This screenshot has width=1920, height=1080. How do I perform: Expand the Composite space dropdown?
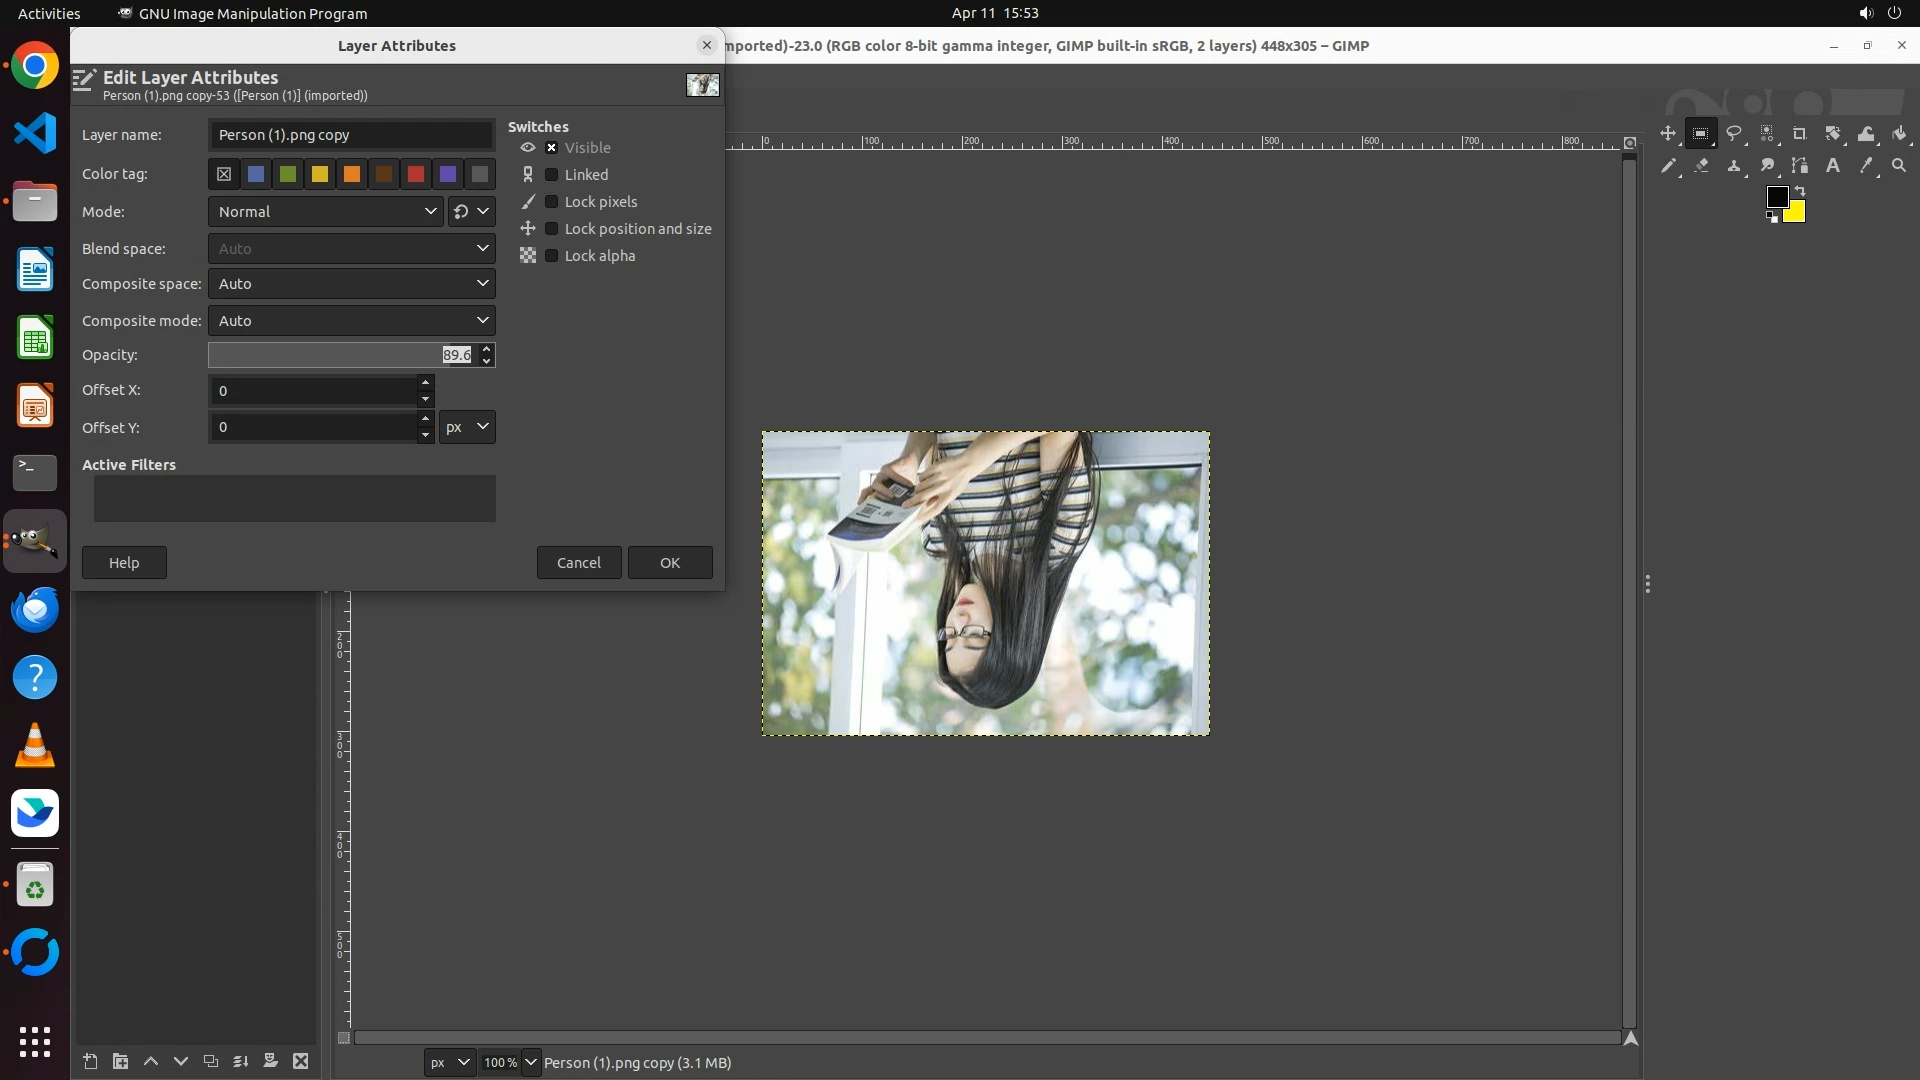[x=351, y=284]
